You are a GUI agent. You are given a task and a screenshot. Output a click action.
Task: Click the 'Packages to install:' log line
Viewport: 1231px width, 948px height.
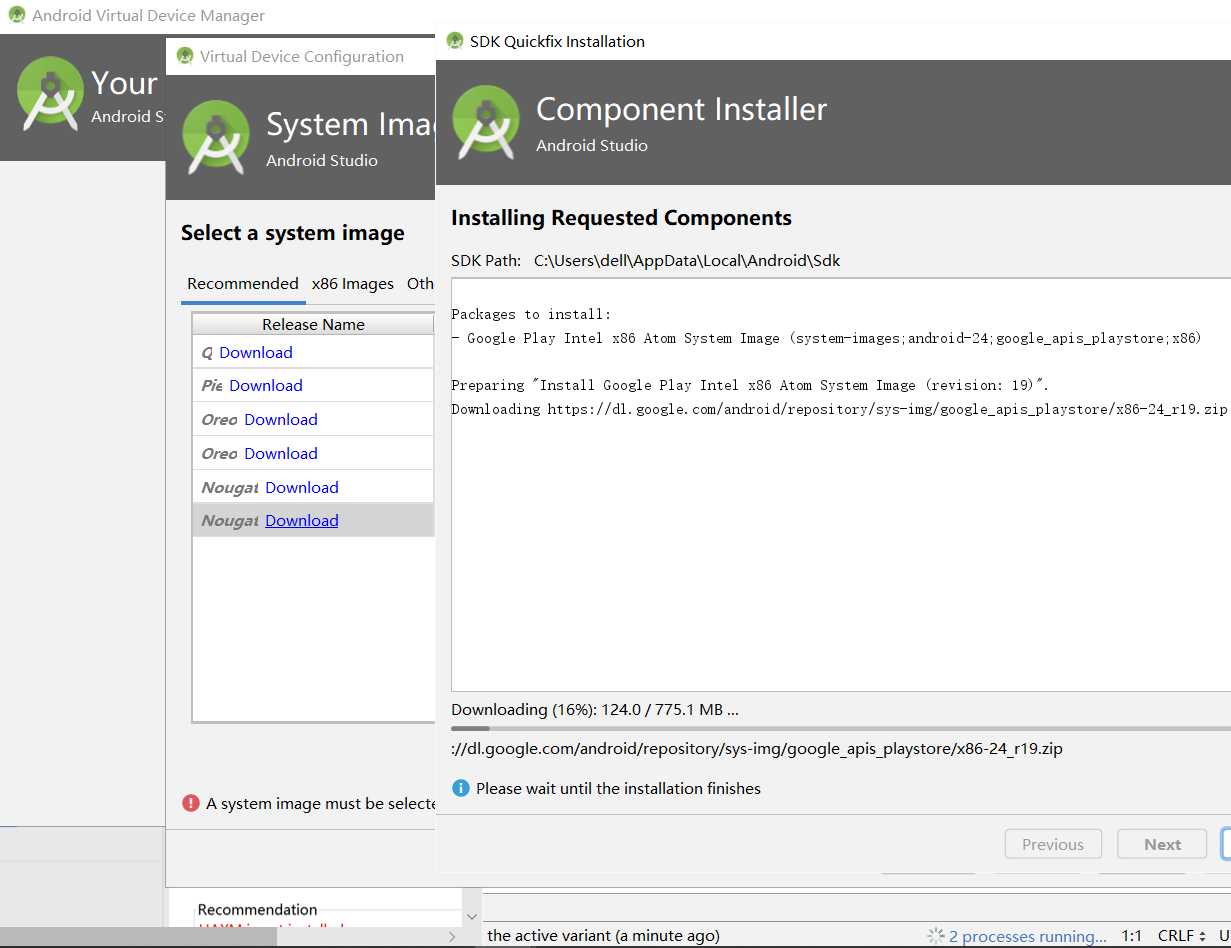pos(531,314)
